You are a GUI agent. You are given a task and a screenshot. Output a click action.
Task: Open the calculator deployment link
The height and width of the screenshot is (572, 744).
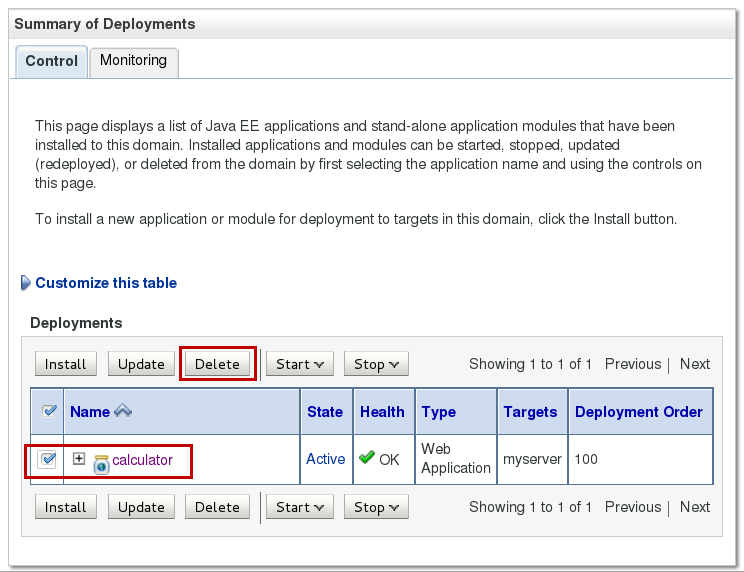pos(142,460)
